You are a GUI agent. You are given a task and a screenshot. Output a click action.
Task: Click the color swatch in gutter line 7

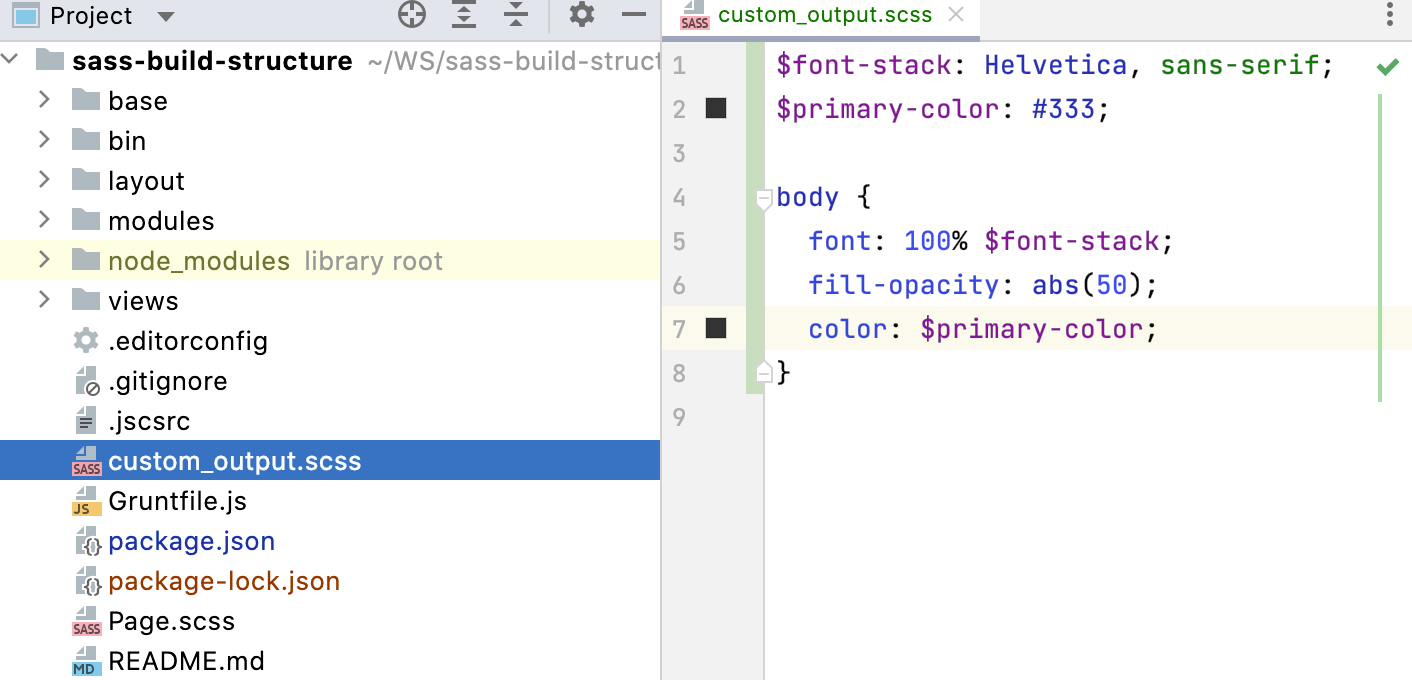pos(716,328)
